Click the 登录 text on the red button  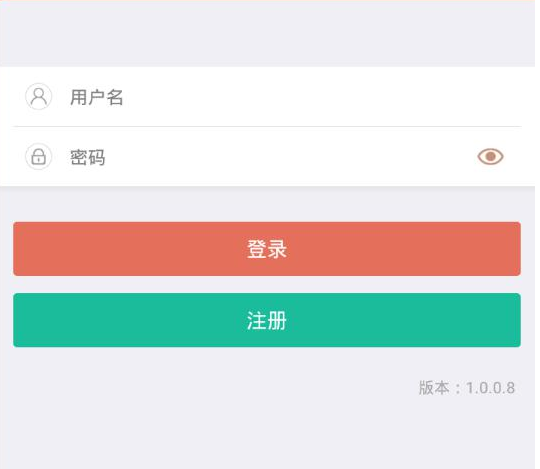pos(267,249)
